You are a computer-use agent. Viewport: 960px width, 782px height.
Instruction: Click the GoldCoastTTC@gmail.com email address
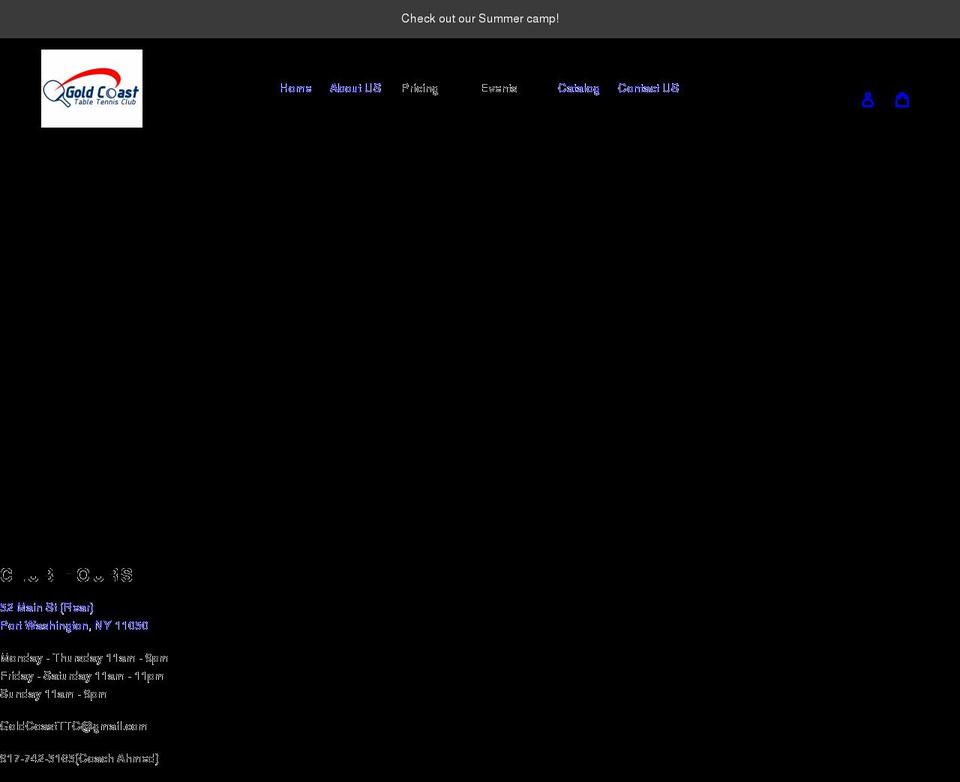pos(74,726)
